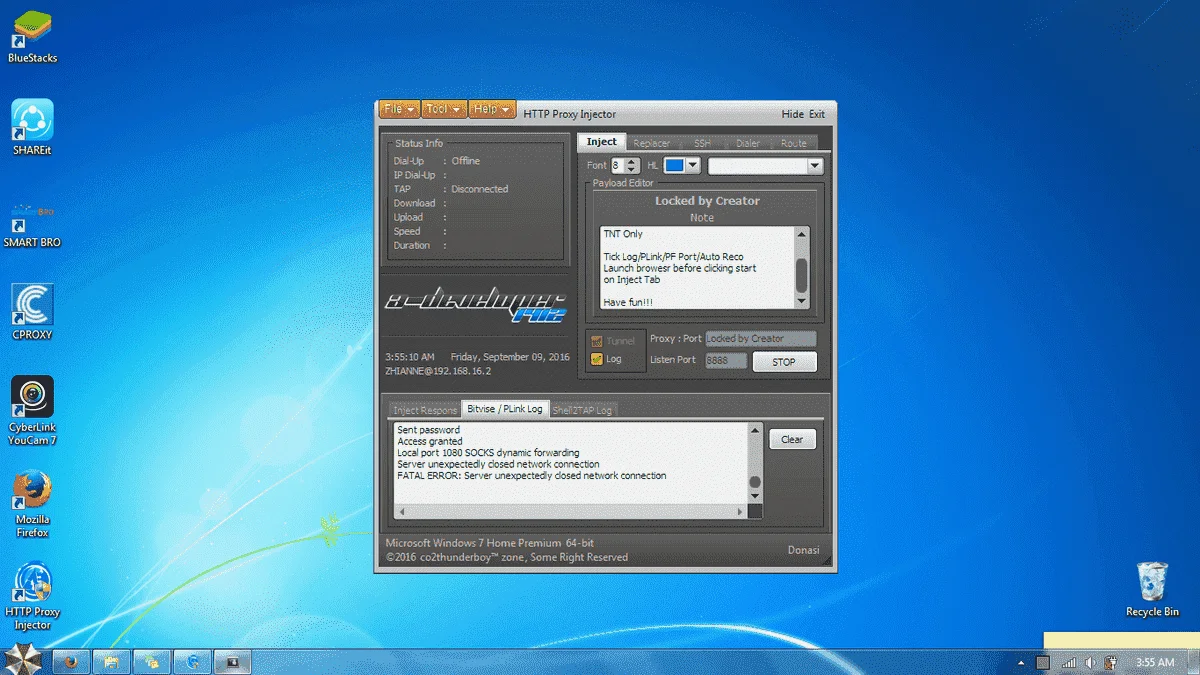The image size is (1200, 675).
Task: Click the Note scrollbar up arrow
Action: point(801,234)
